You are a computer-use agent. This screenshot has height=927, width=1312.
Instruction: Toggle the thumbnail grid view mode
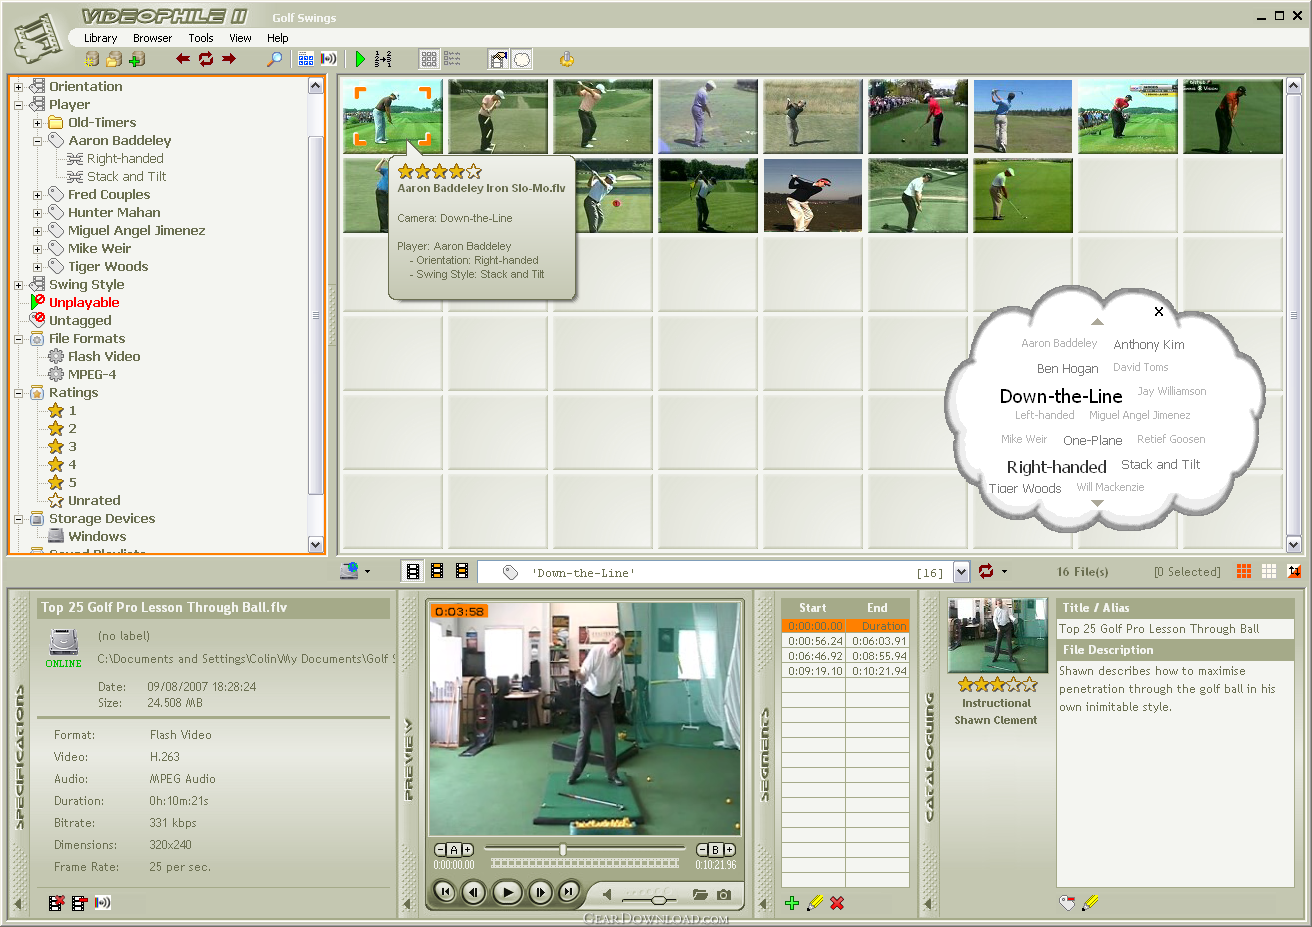428,59
